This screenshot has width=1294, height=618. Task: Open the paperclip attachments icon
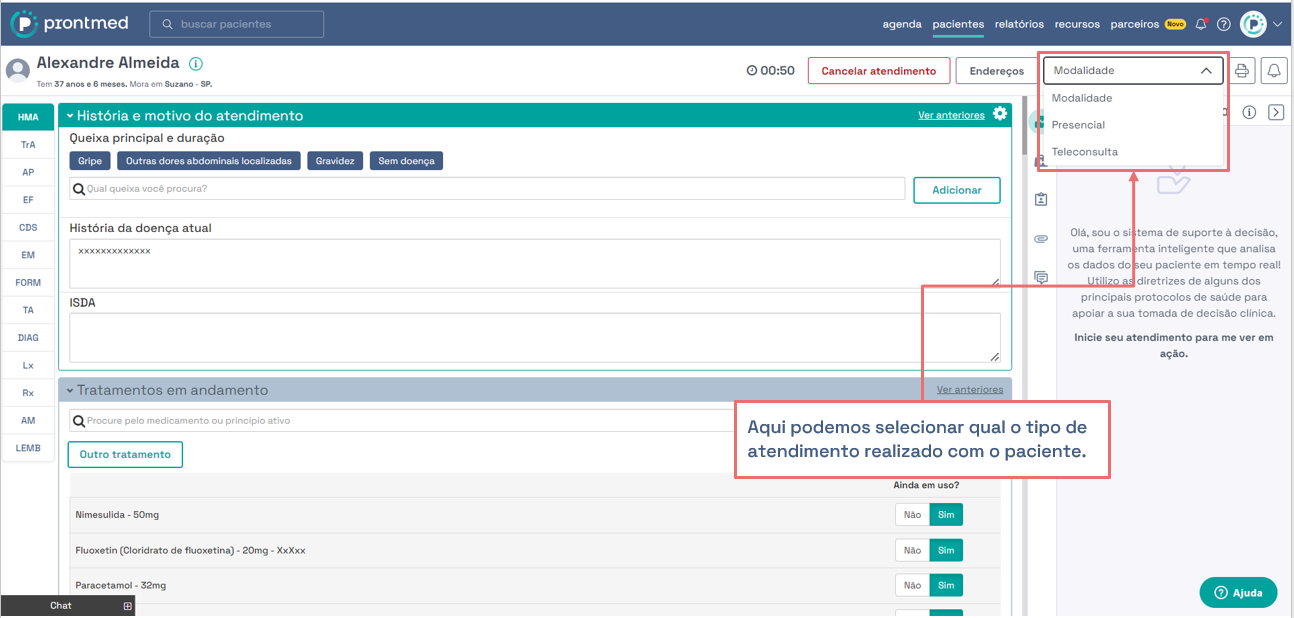1041,239
